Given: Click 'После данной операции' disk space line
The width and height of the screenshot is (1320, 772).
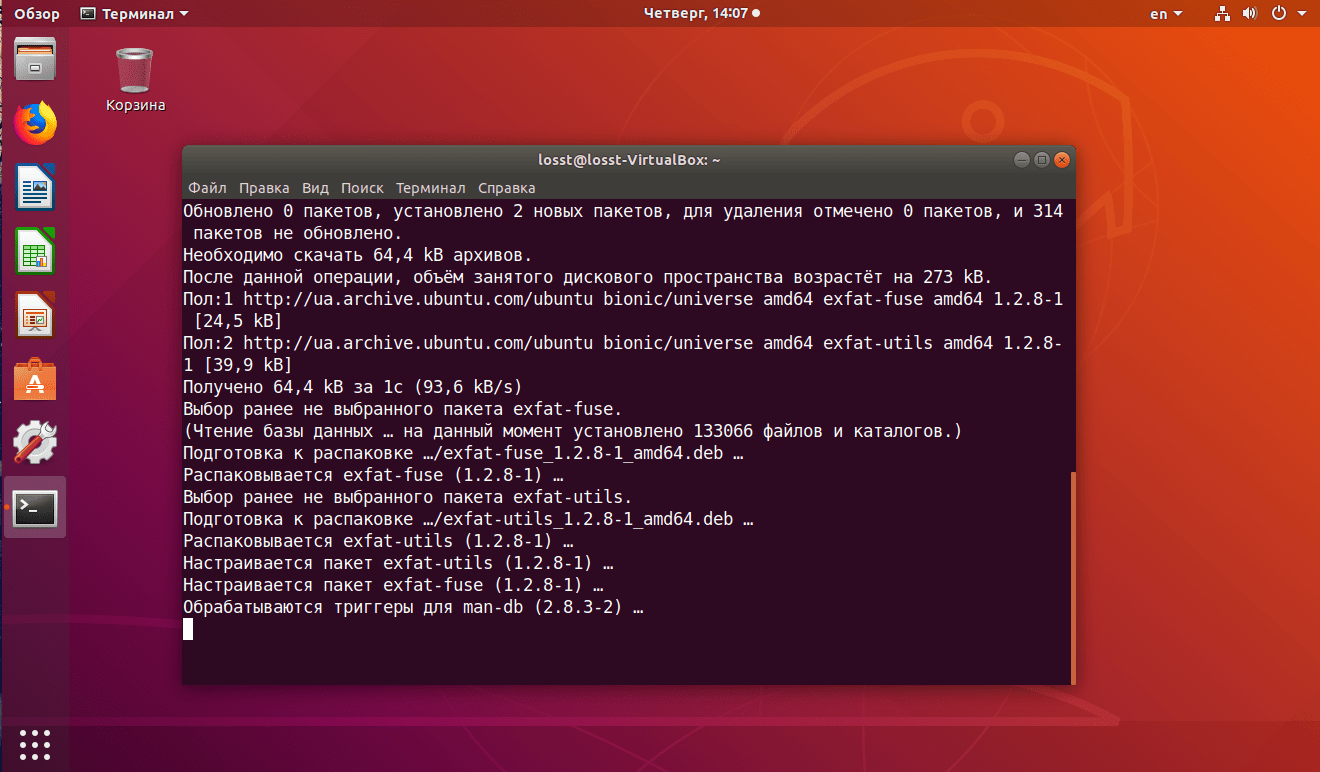Looking at the screenshot, I should (x=588, y=277).
